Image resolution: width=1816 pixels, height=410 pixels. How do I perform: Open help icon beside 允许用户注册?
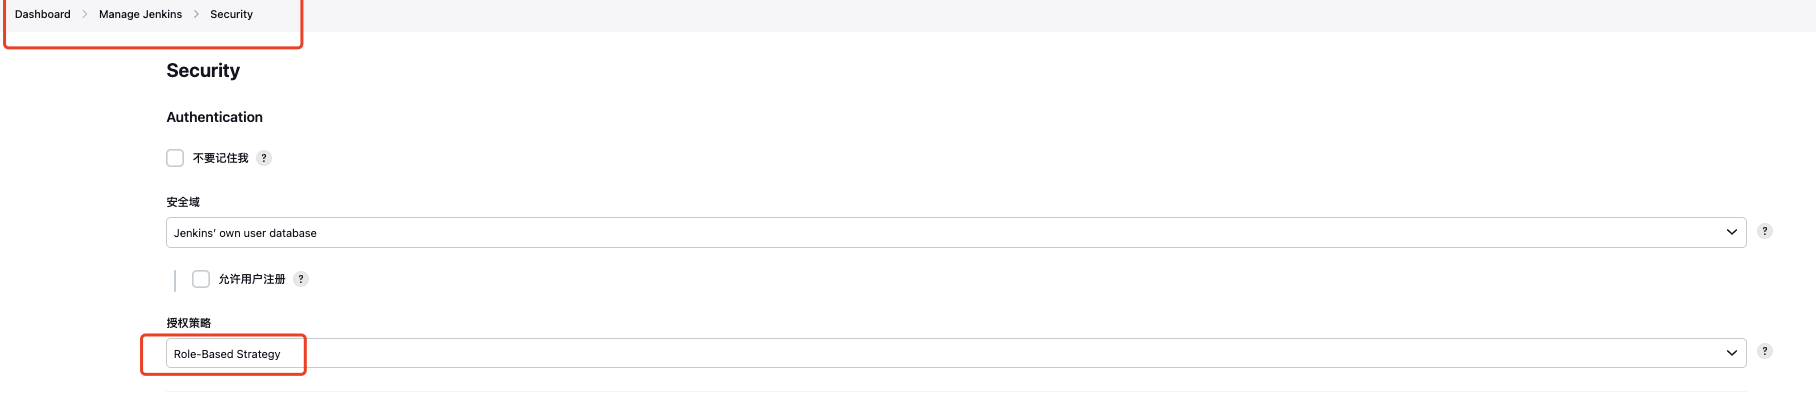pos(301,279)
